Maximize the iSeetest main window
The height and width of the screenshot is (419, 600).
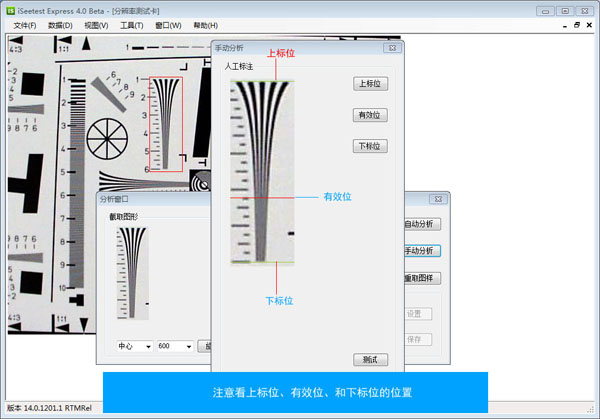tap(564, 10)
